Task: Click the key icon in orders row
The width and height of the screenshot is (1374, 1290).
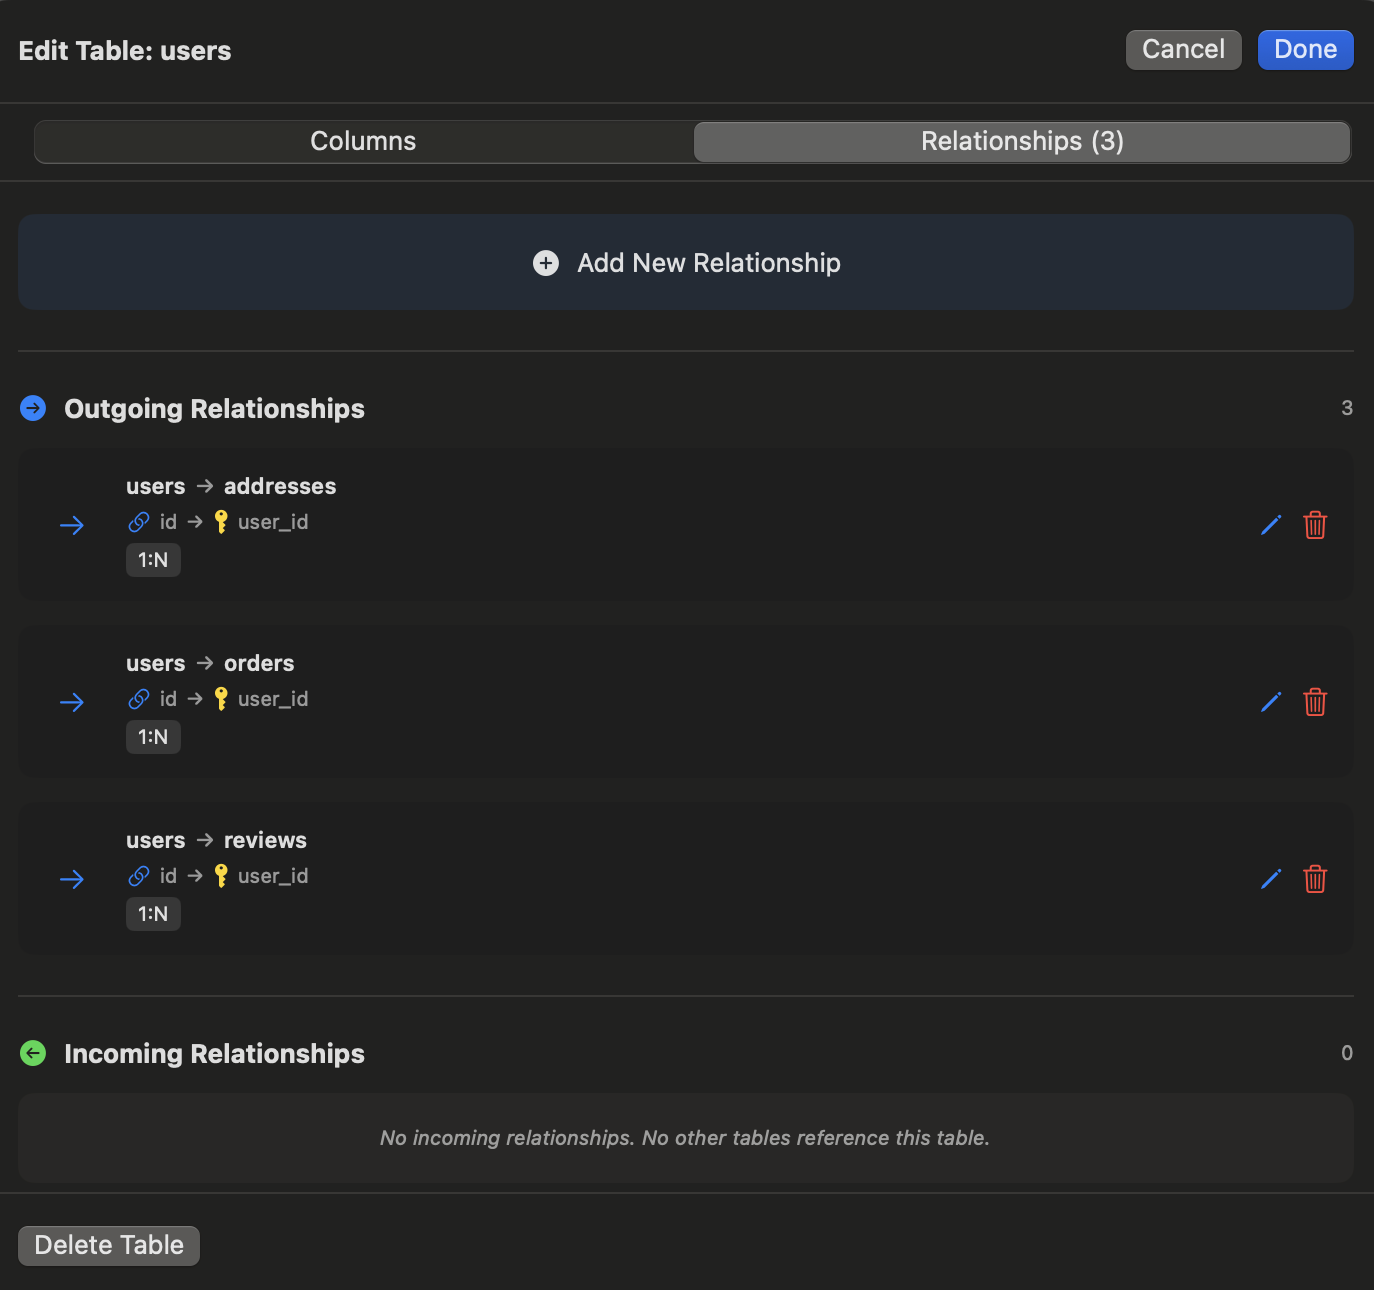Action: pyautogui.click(x=221, y=699)
